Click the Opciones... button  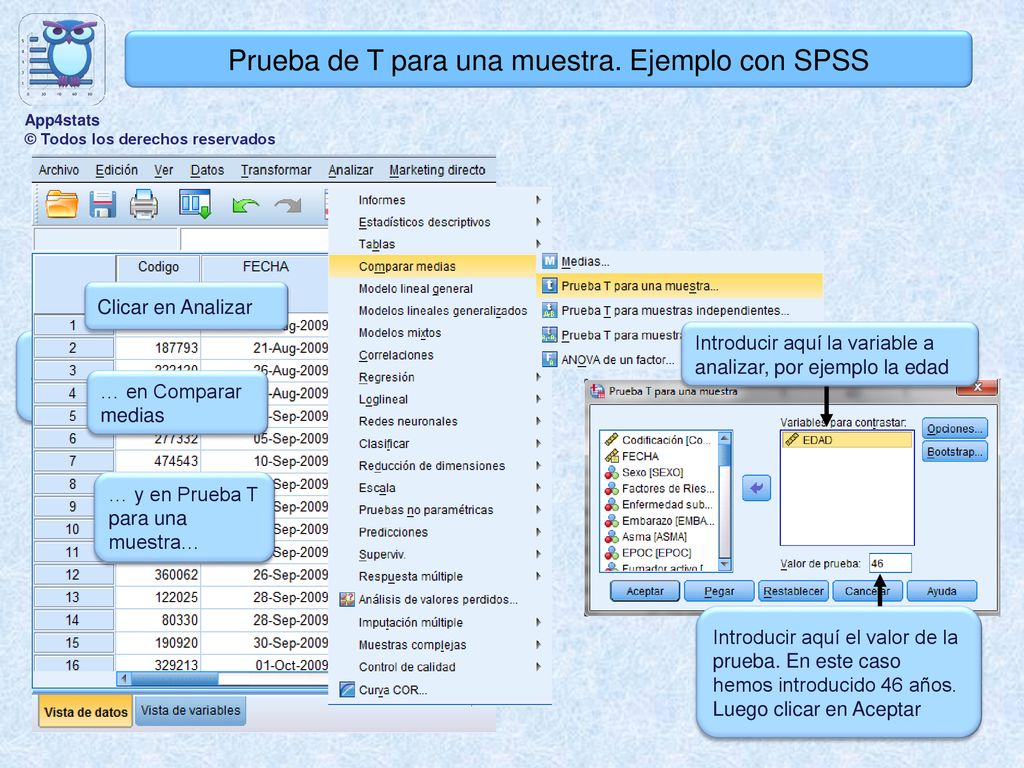(955, 428)
